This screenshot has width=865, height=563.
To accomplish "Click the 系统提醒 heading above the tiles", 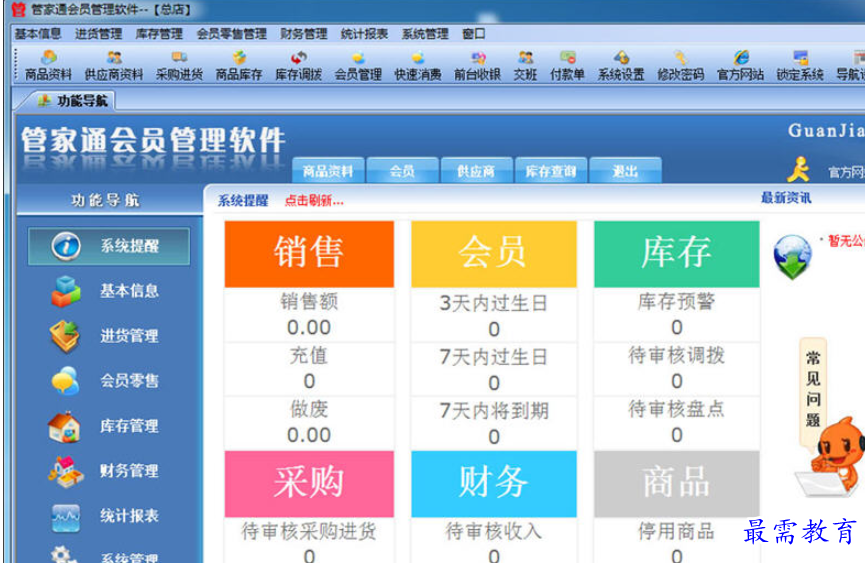I will [243, 201].
